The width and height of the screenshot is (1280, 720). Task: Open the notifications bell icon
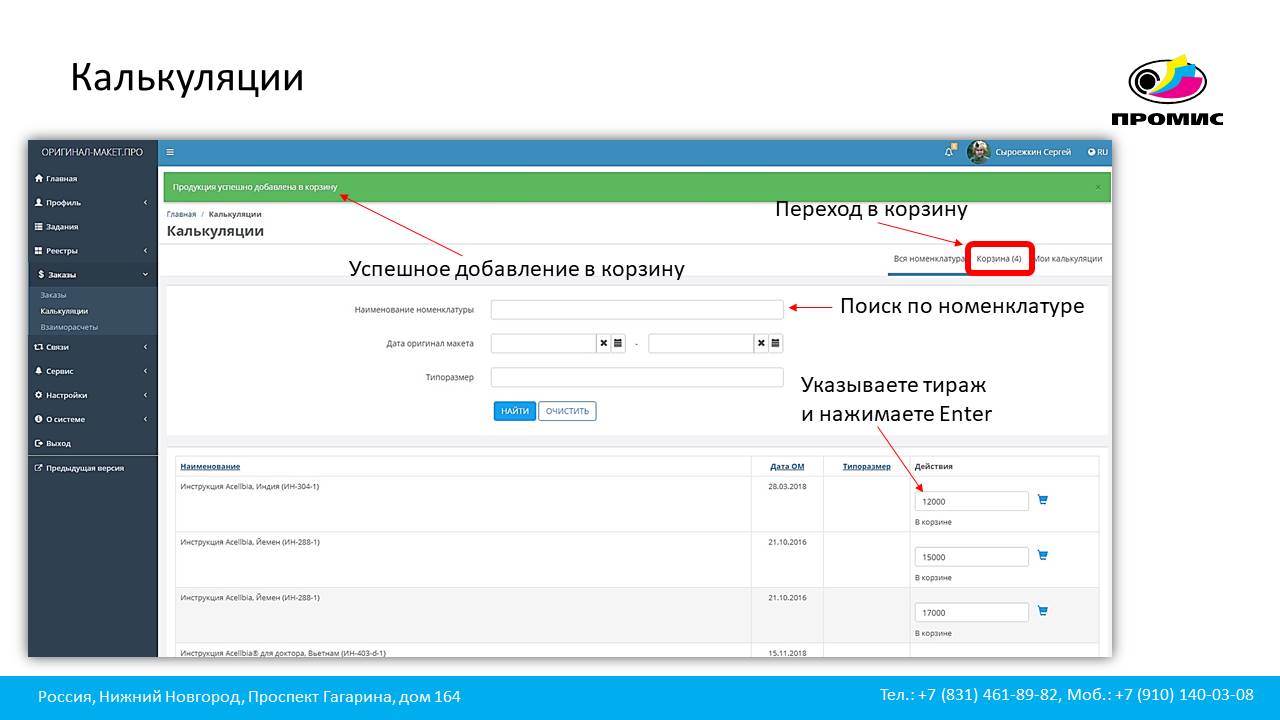click(950, 152)
